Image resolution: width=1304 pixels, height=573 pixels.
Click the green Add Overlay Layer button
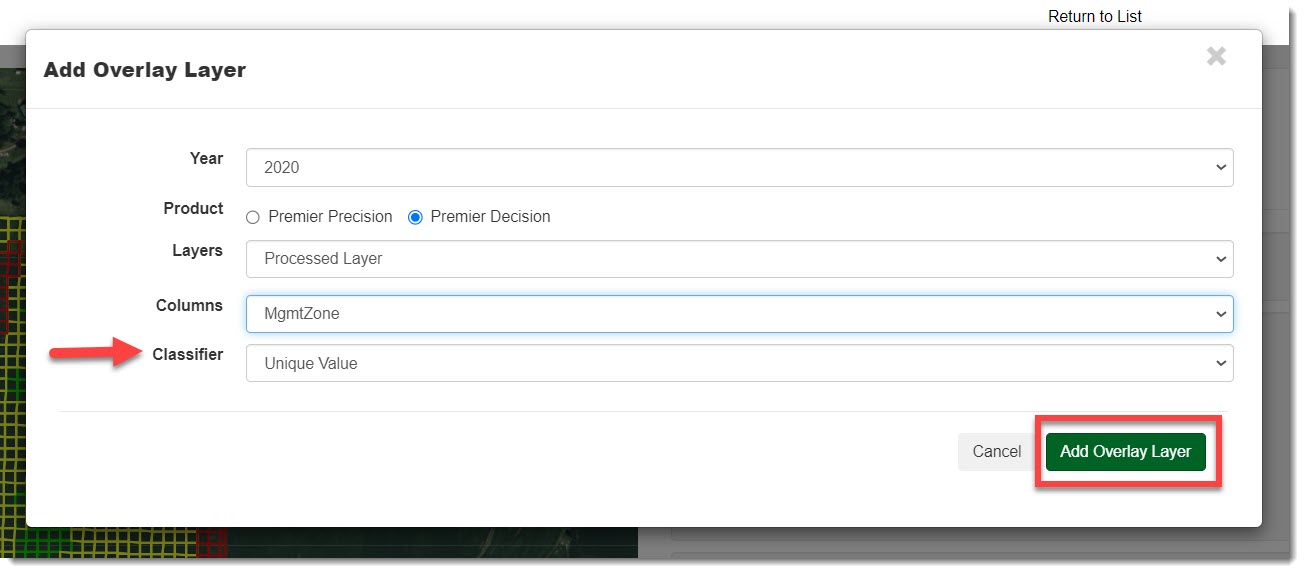pos(1125,452)
